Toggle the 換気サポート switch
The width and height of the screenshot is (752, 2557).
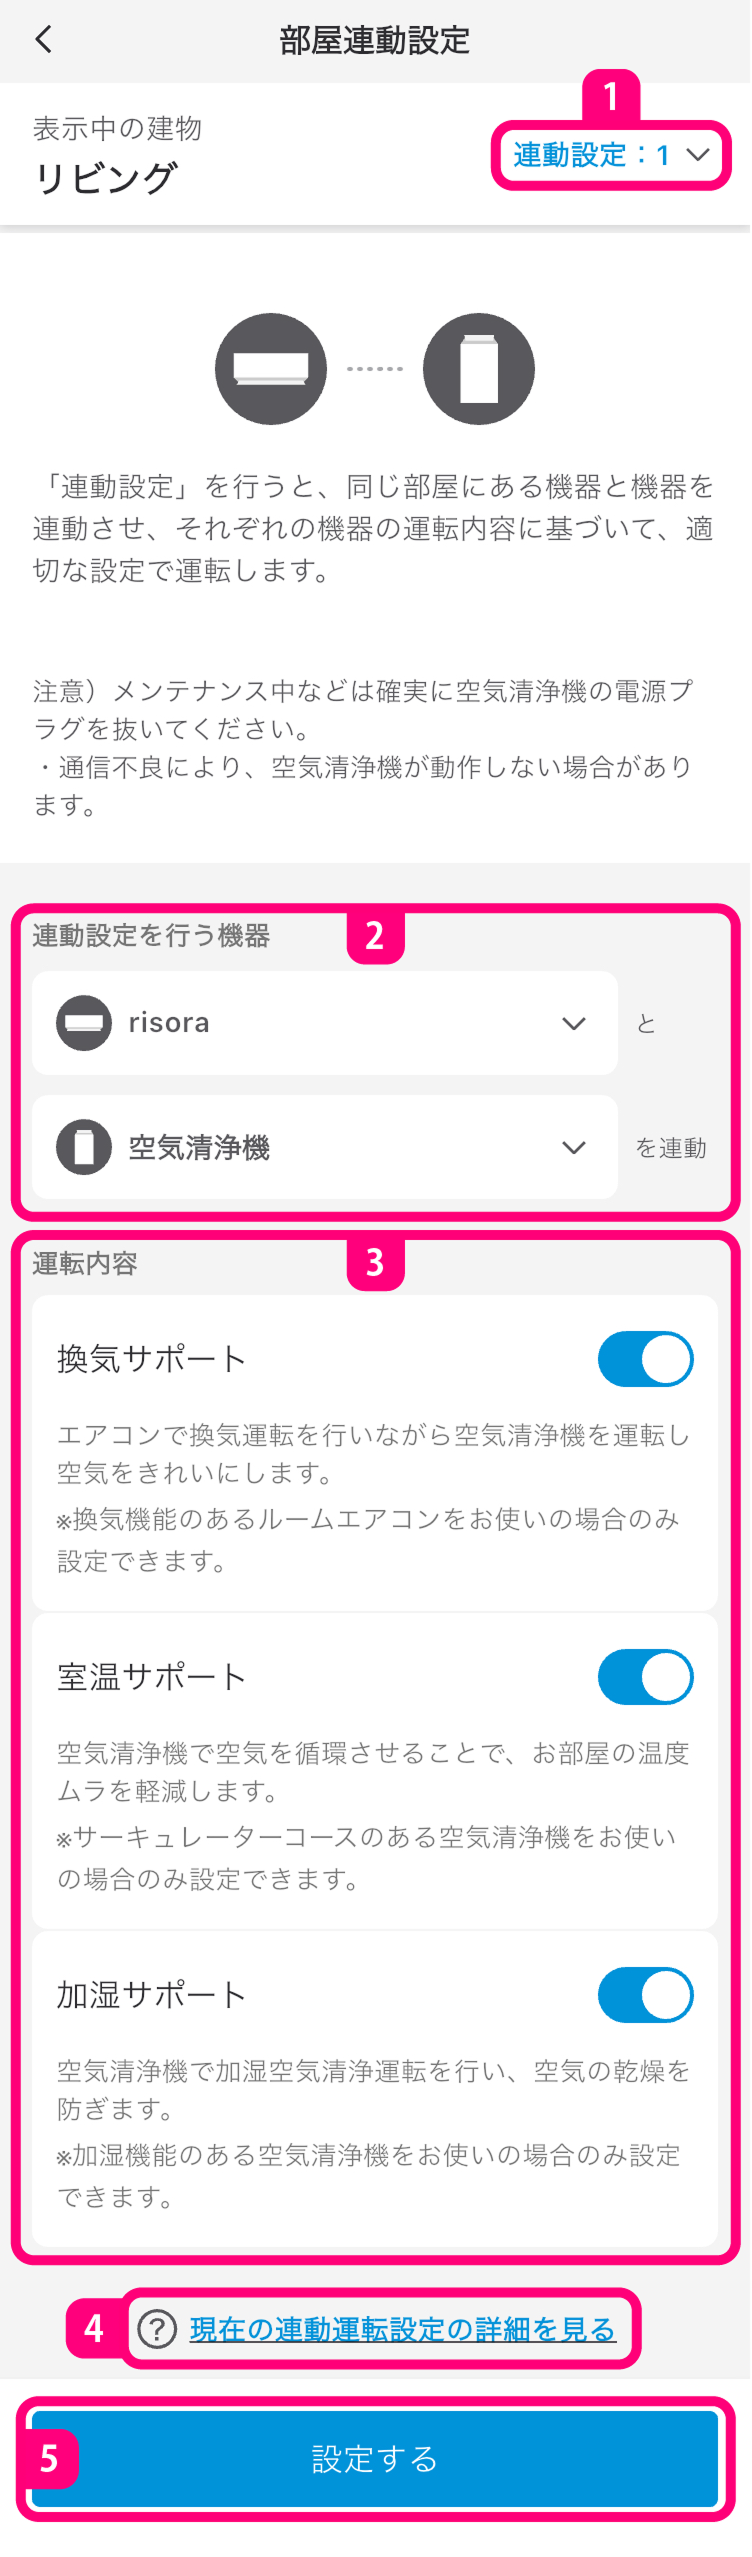(x=645, y=1359)
